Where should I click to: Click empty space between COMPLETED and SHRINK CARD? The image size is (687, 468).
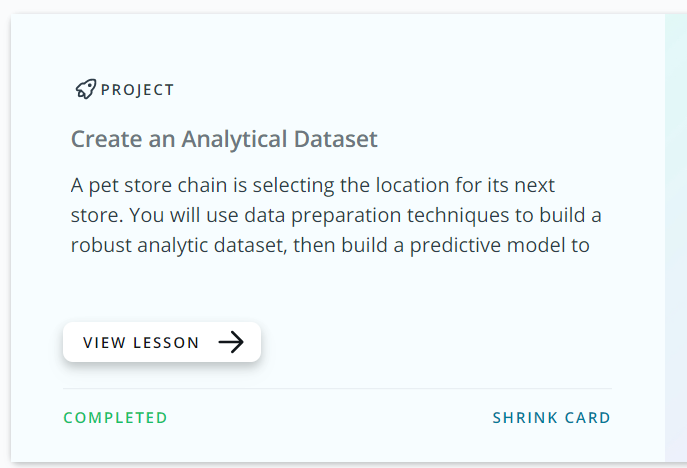tap(330, 418)
